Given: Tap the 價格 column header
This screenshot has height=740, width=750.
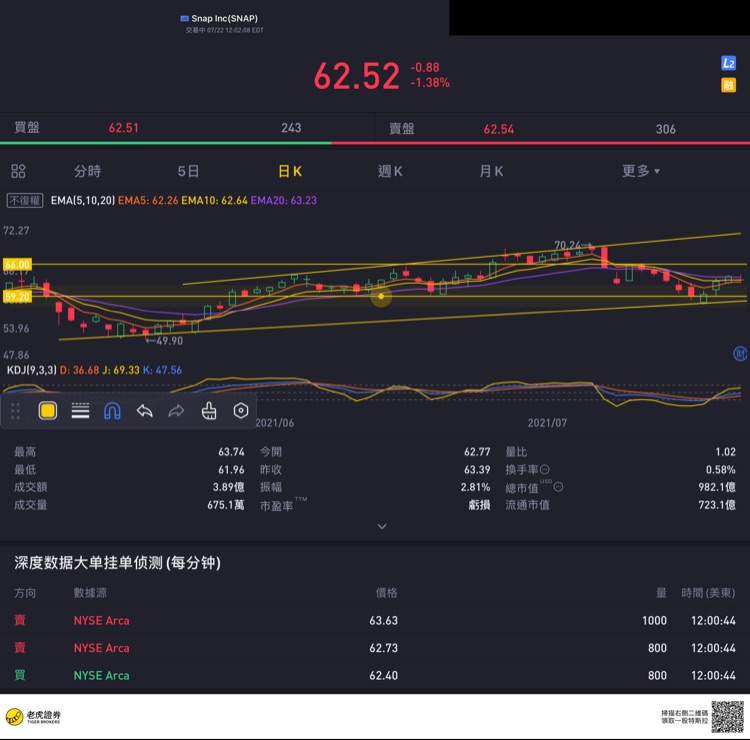Looking at the screenshot, I should click(386, 593).
